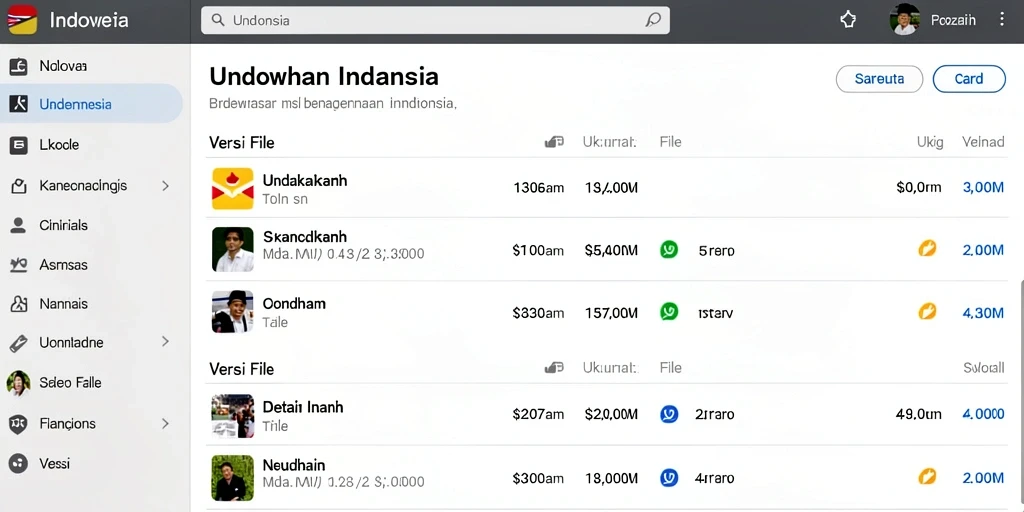The width and height of the screenshot is (1024, 512).
Task: Click the Vessi sidebar label
Action: point(54,464)
